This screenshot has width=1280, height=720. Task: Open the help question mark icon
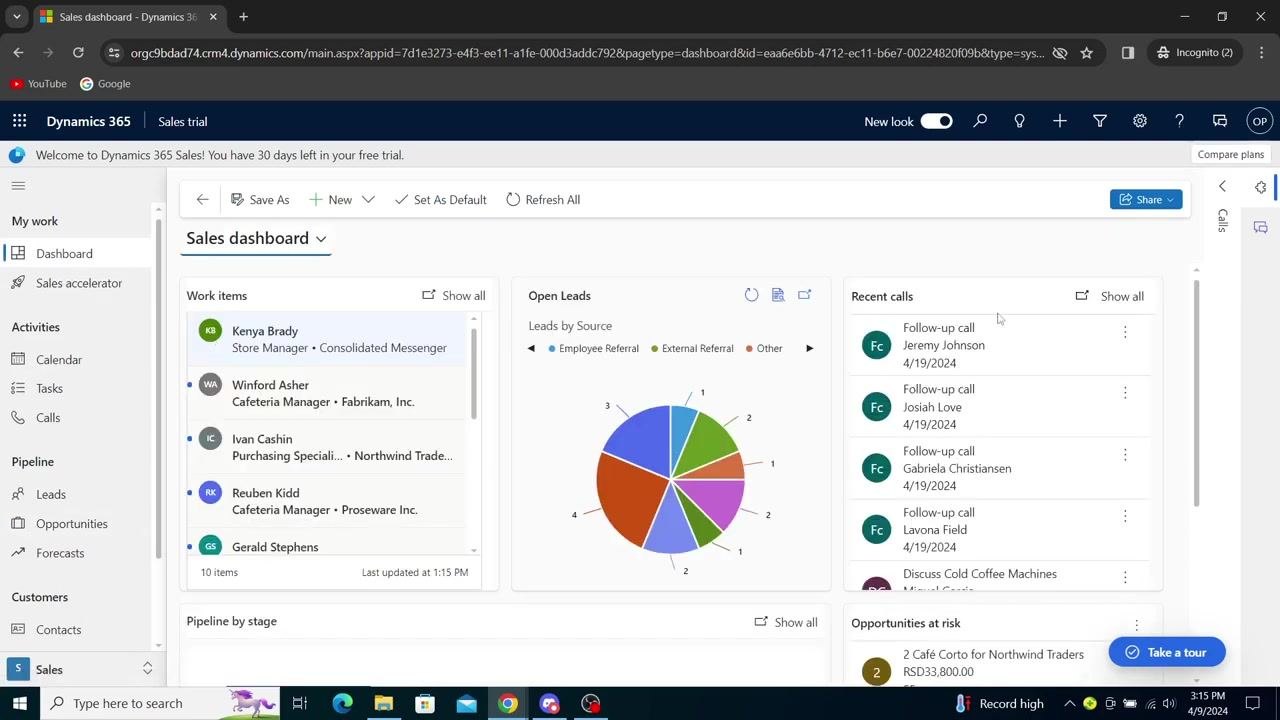tap(1179, 121)
